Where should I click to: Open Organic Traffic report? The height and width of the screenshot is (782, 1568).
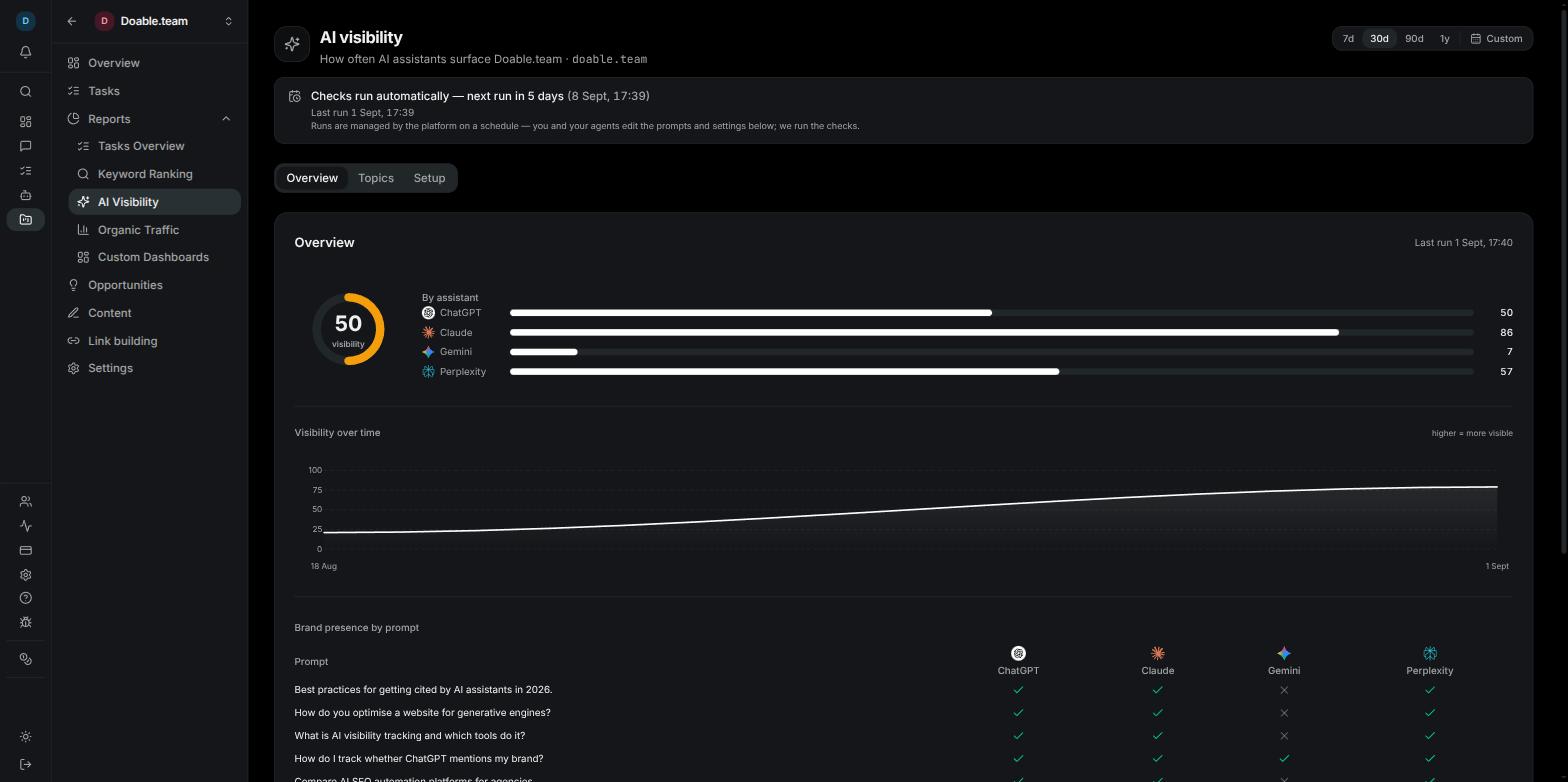pos(155,230)
